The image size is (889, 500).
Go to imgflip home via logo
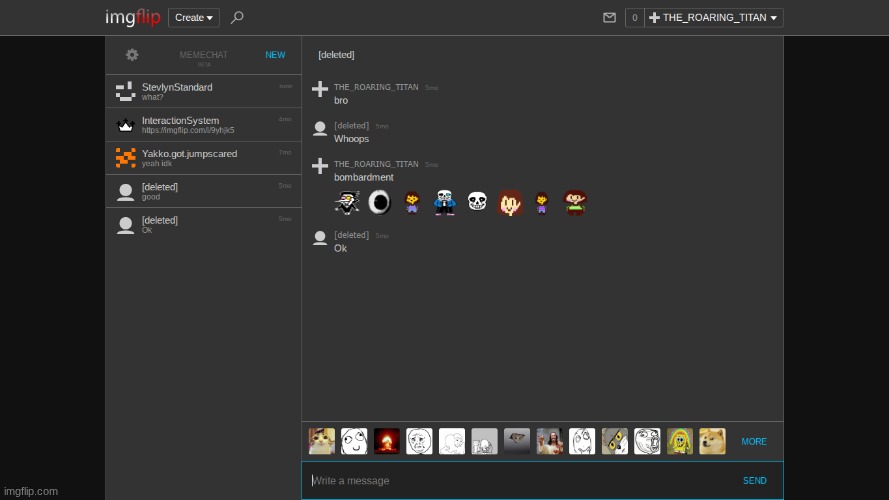[133, 17]
